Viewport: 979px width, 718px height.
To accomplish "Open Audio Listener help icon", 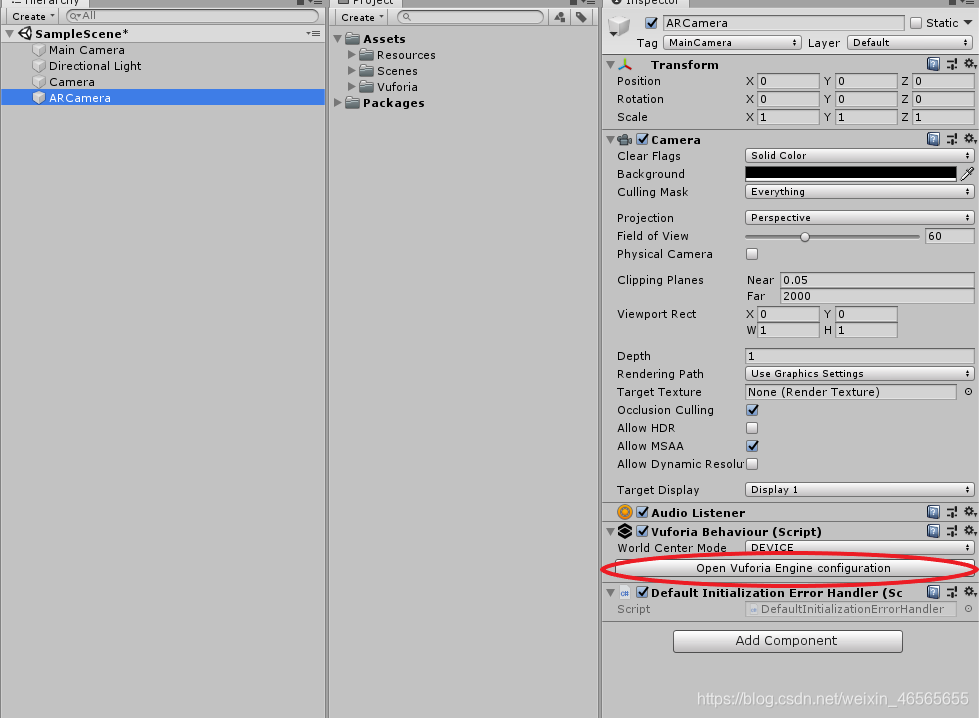I will [933, 512].
